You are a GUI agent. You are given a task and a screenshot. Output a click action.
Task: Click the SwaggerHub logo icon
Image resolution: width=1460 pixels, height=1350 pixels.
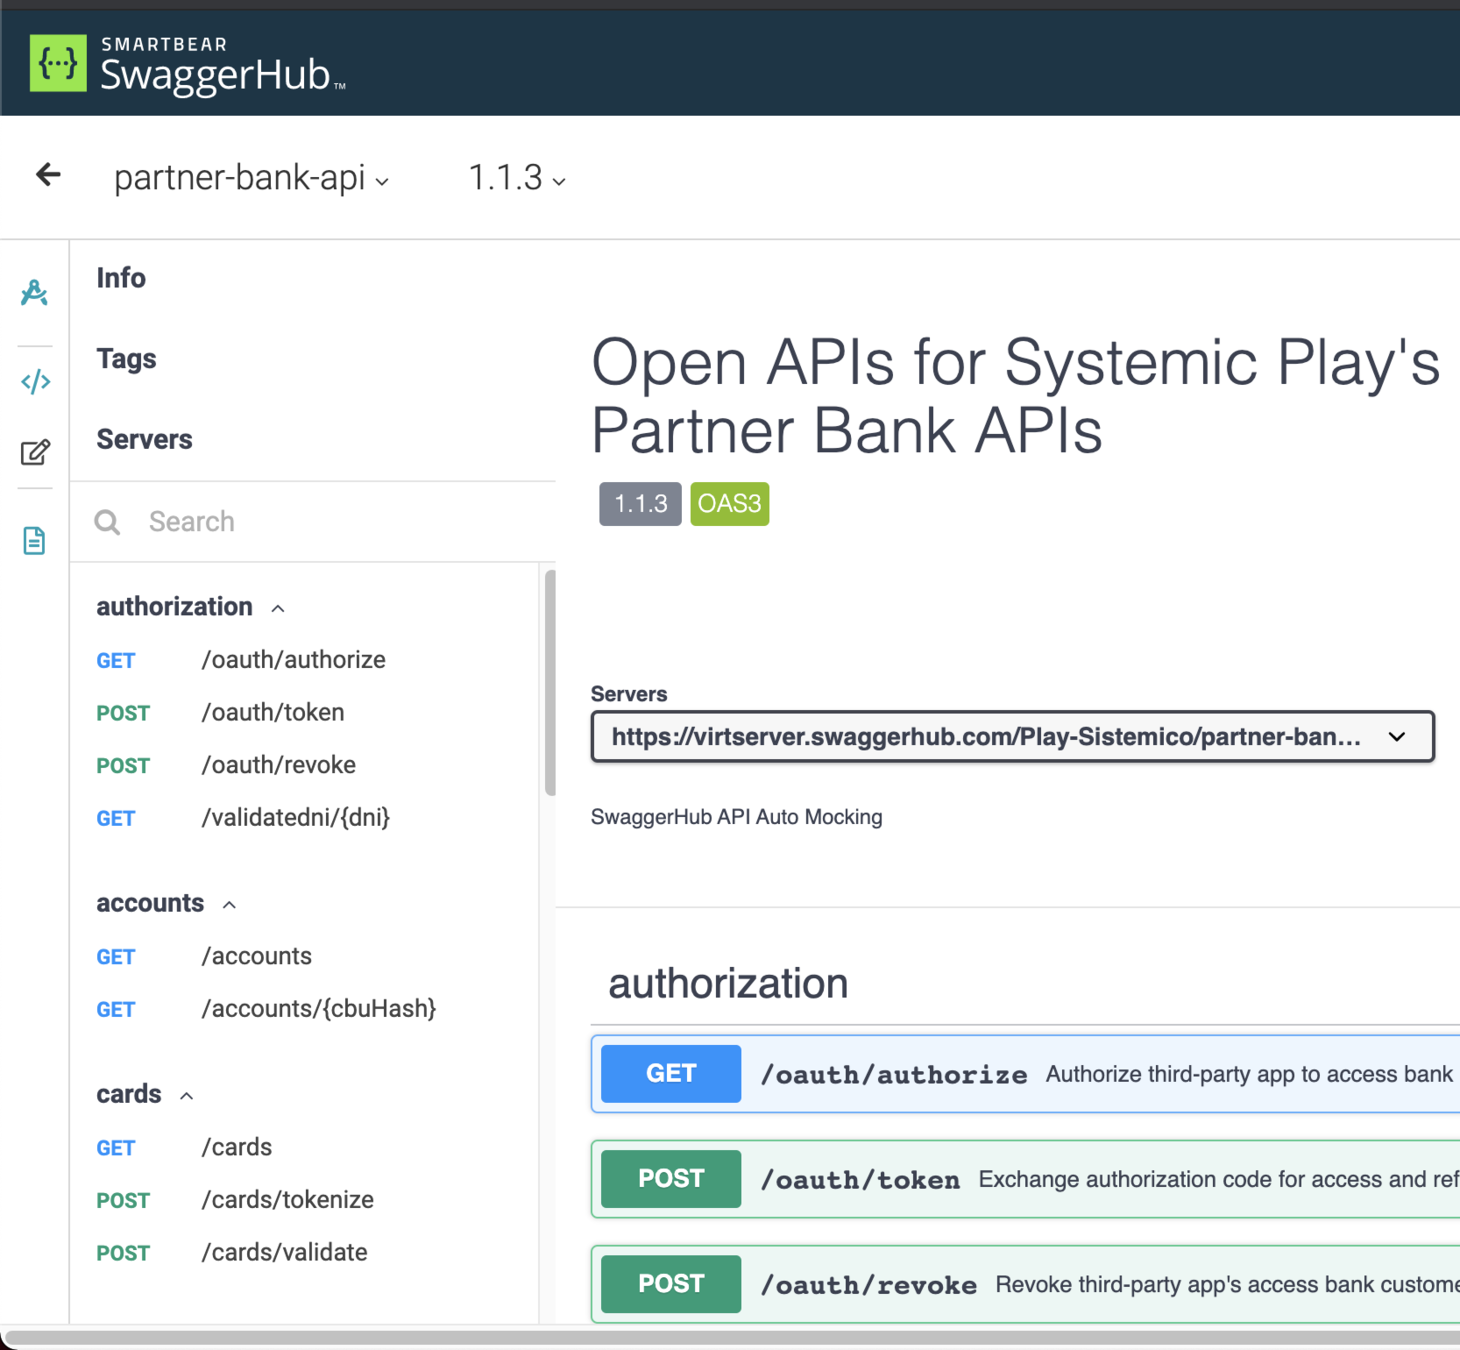(58, 63)
